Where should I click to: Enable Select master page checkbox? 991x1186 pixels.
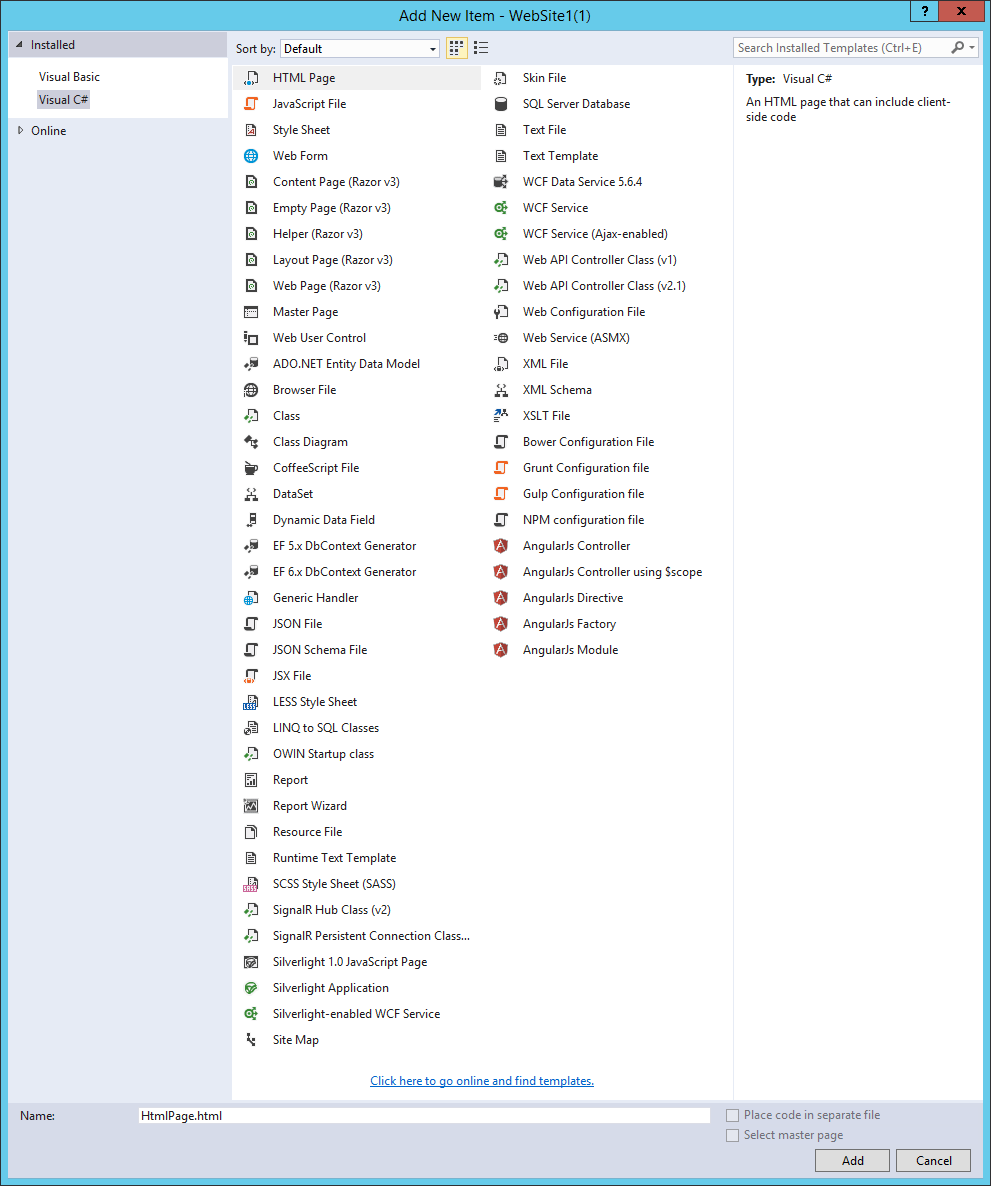click(732, 1135)
